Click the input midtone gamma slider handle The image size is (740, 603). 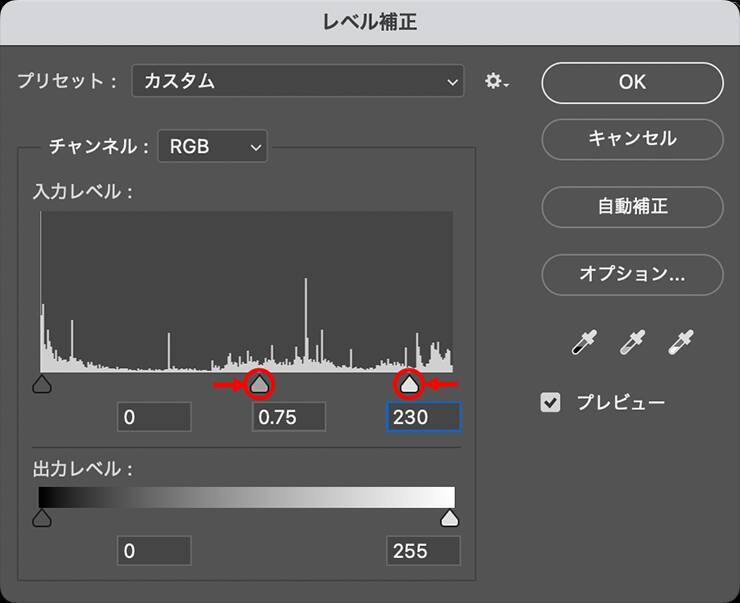pyautogui.click(x=259, y=384)
